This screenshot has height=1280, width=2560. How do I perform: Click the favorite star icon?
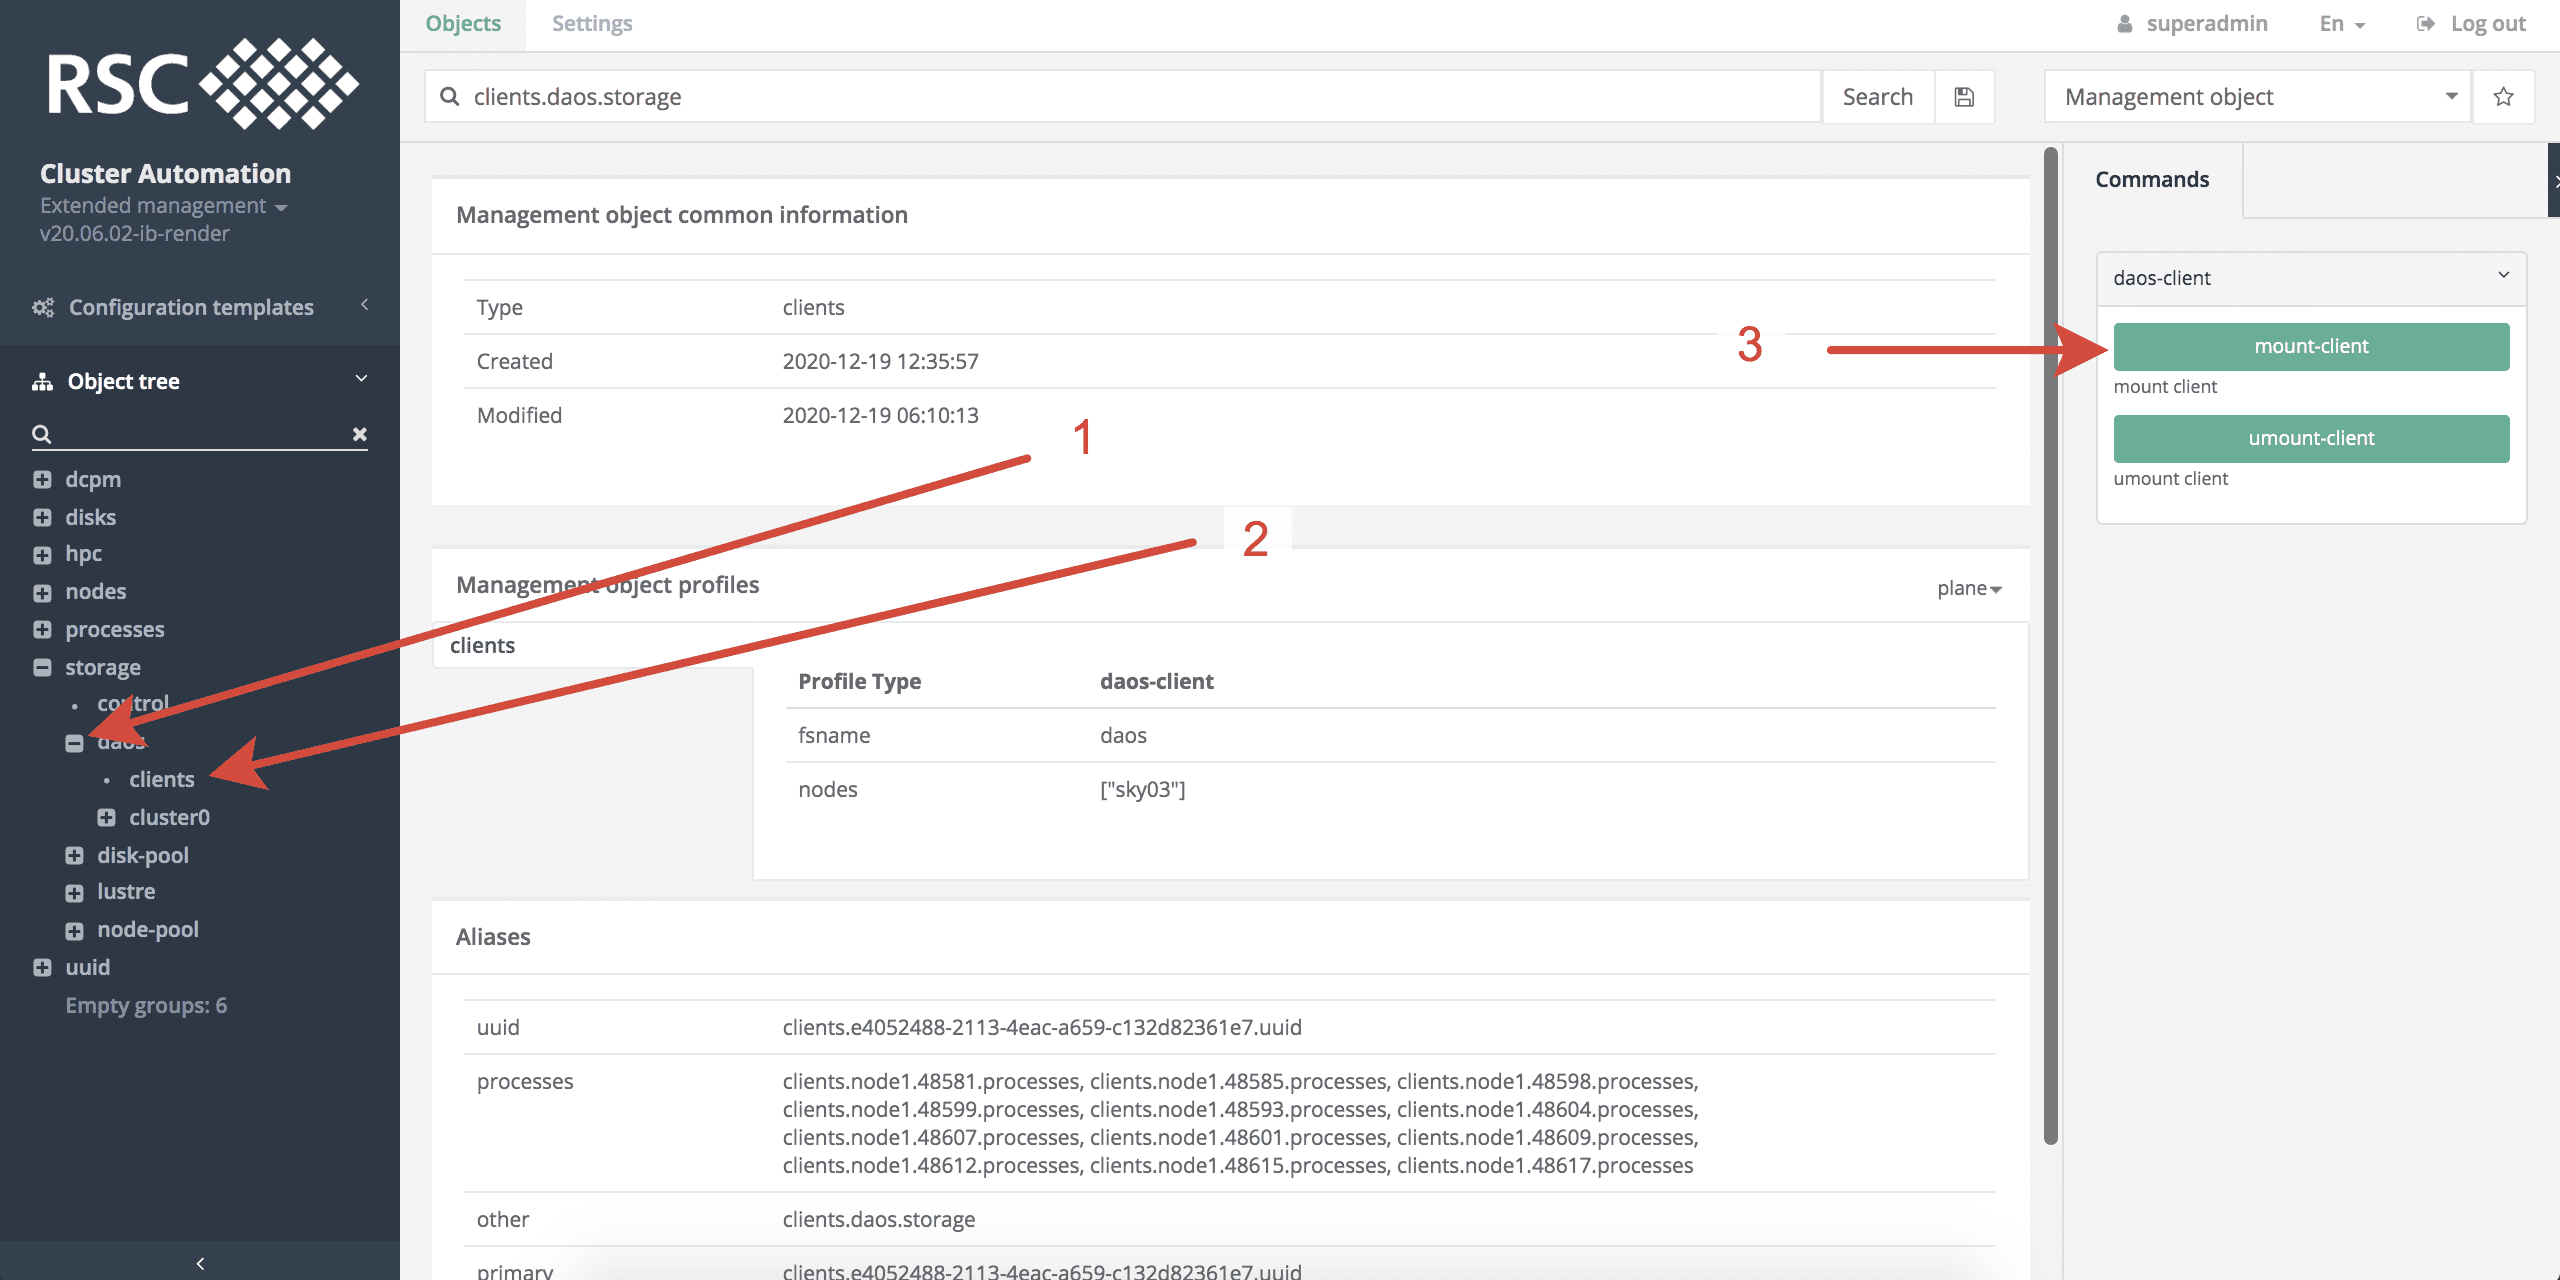pyautogui.click(x=2503, y=97)
